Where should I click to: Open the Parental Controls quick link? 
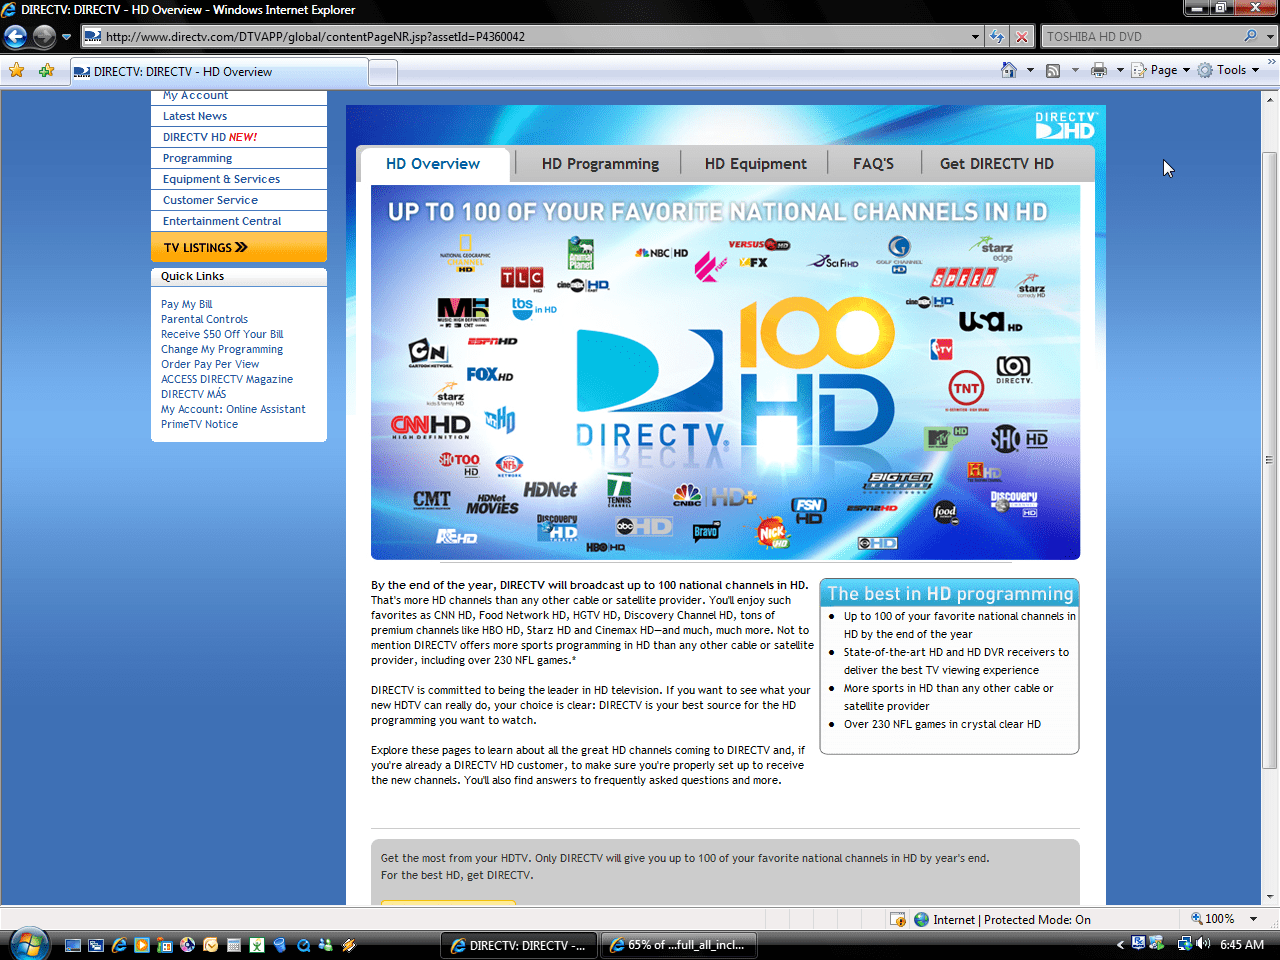[x=205, y=319]
